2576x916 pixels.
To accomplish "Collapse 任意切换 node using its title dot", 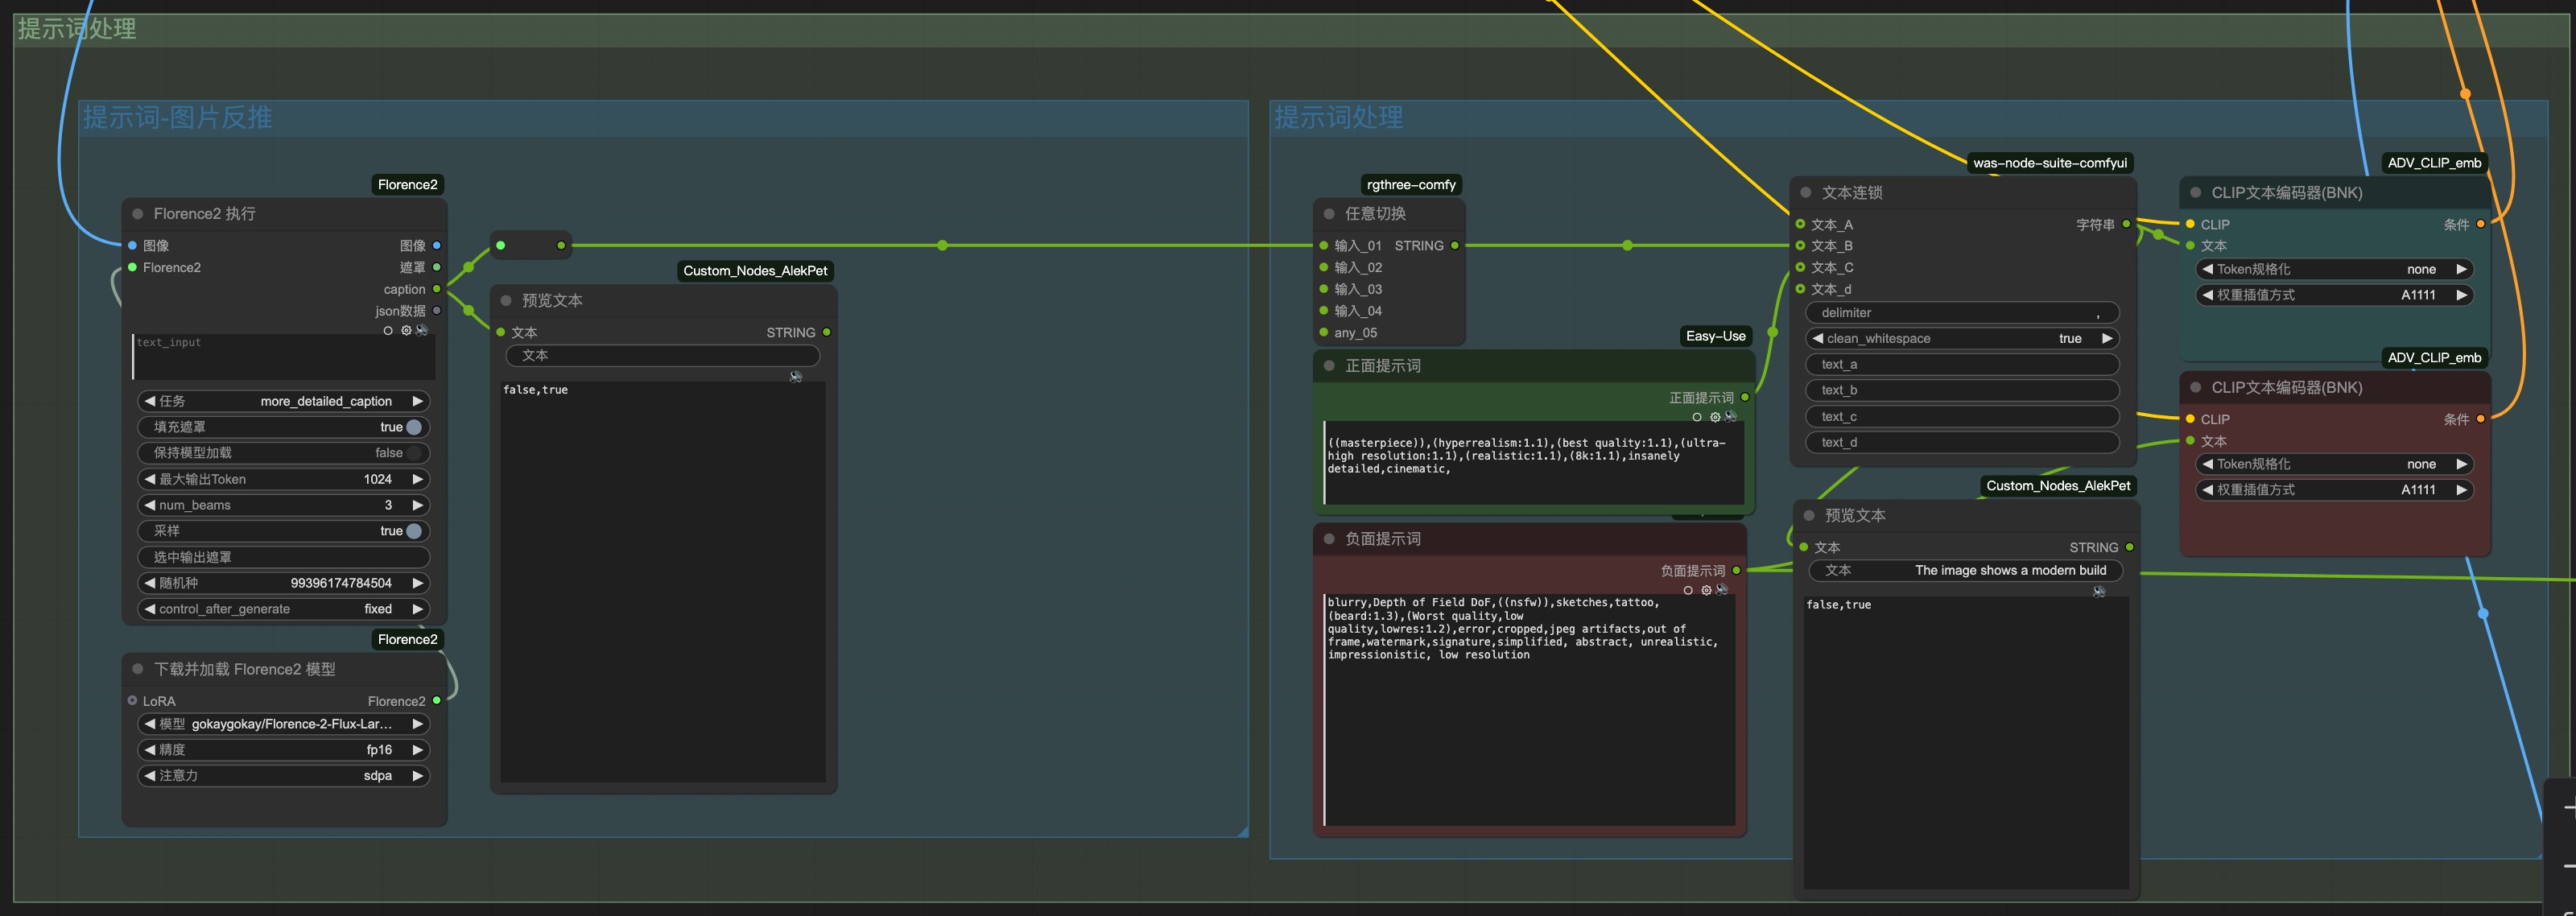I will click(1329, 214).
